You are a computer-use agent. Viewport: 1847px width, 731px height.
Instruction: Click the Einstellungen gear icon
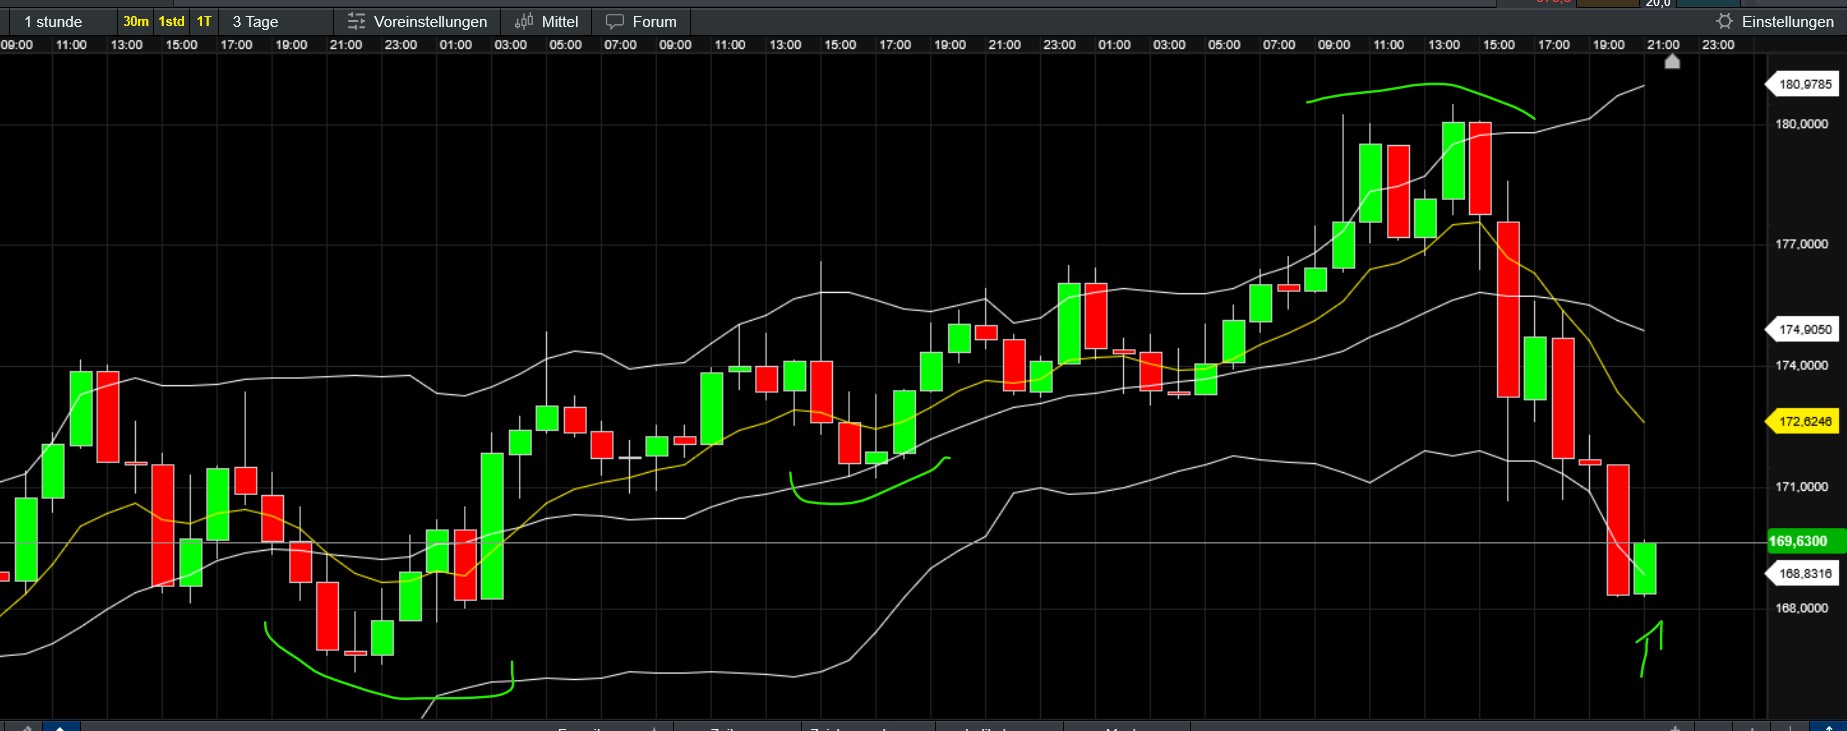1724,21
